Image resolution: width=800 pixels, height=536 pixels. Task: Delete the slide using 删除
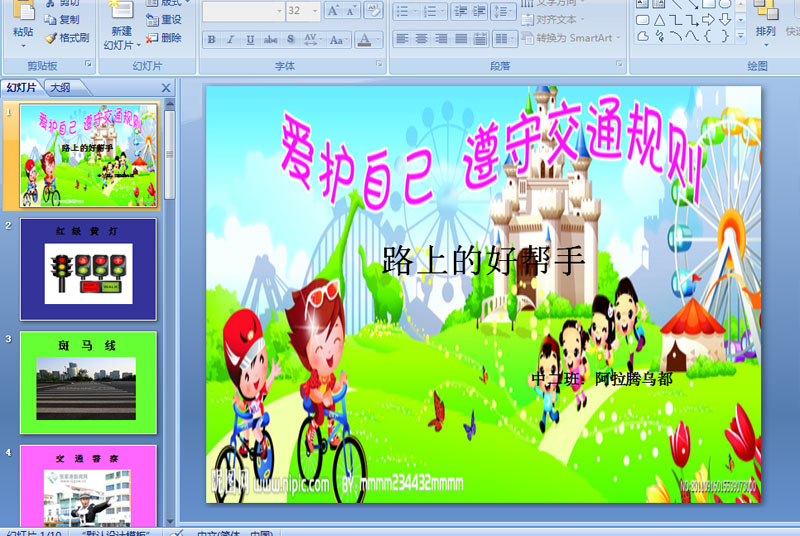click(x=163, y=37)
